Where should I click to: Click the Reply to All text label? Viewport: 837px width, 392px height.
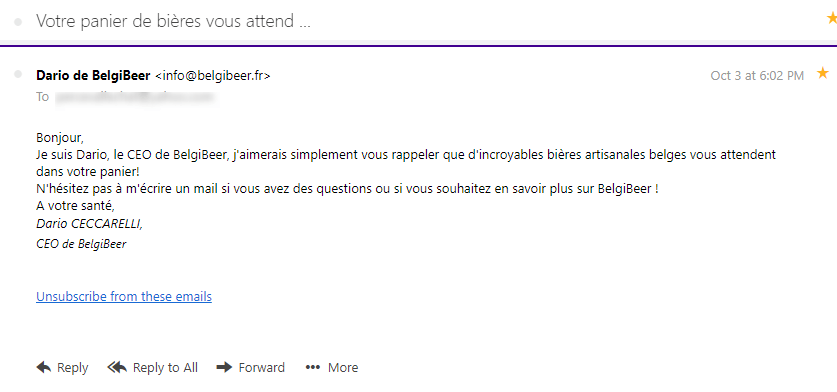click(165, 368)
